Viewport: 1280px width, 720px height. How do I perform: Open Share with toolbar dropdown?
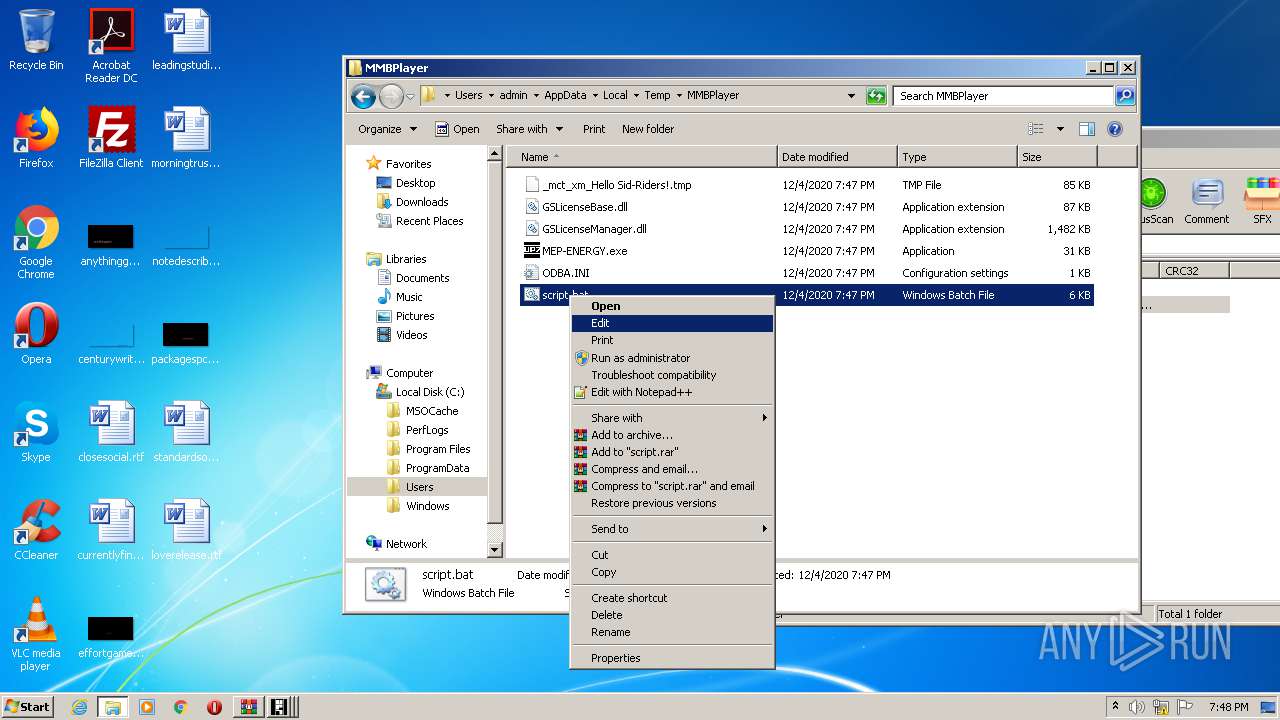click(529, 129)
